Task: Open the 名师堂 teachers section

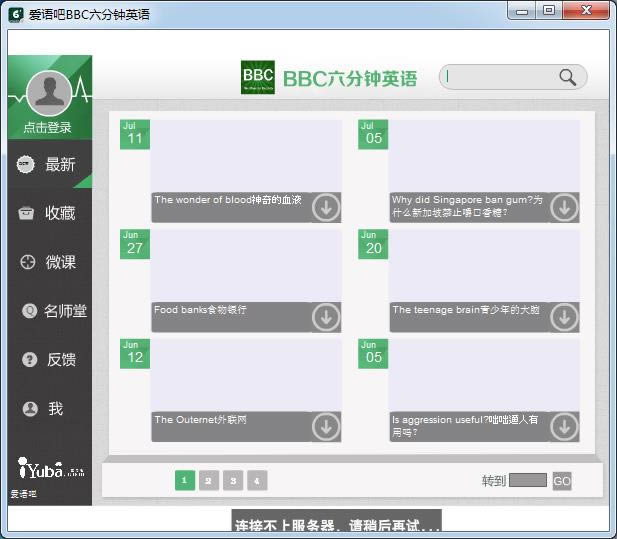Action: [x=49, y=311]
